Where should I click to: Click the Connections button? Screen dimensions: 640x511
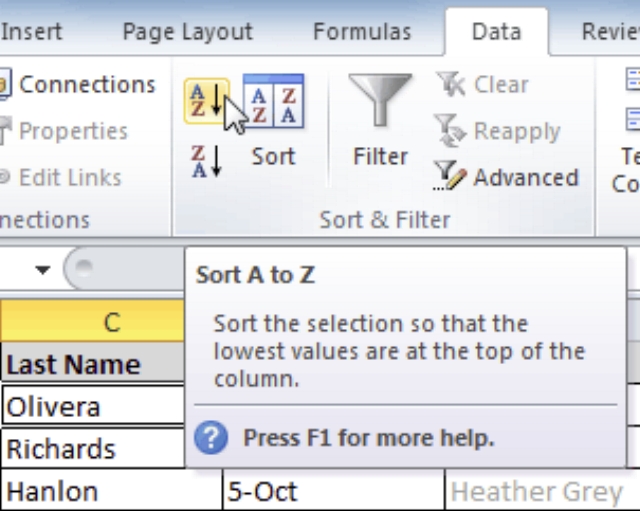click(x=78, y=85)
